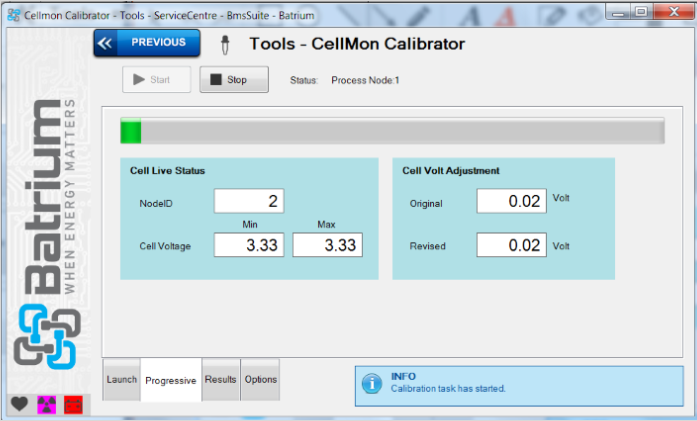Click the 'Status:' label

pos(304,80)
